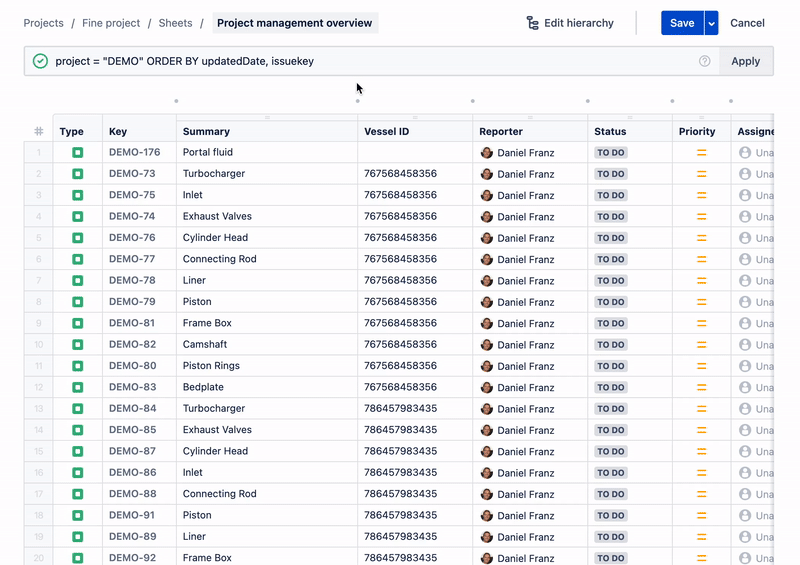Click Daniel Franz avatar in DEMO-78 row
This screenshot has width=800, height=565.
[487, 281]
